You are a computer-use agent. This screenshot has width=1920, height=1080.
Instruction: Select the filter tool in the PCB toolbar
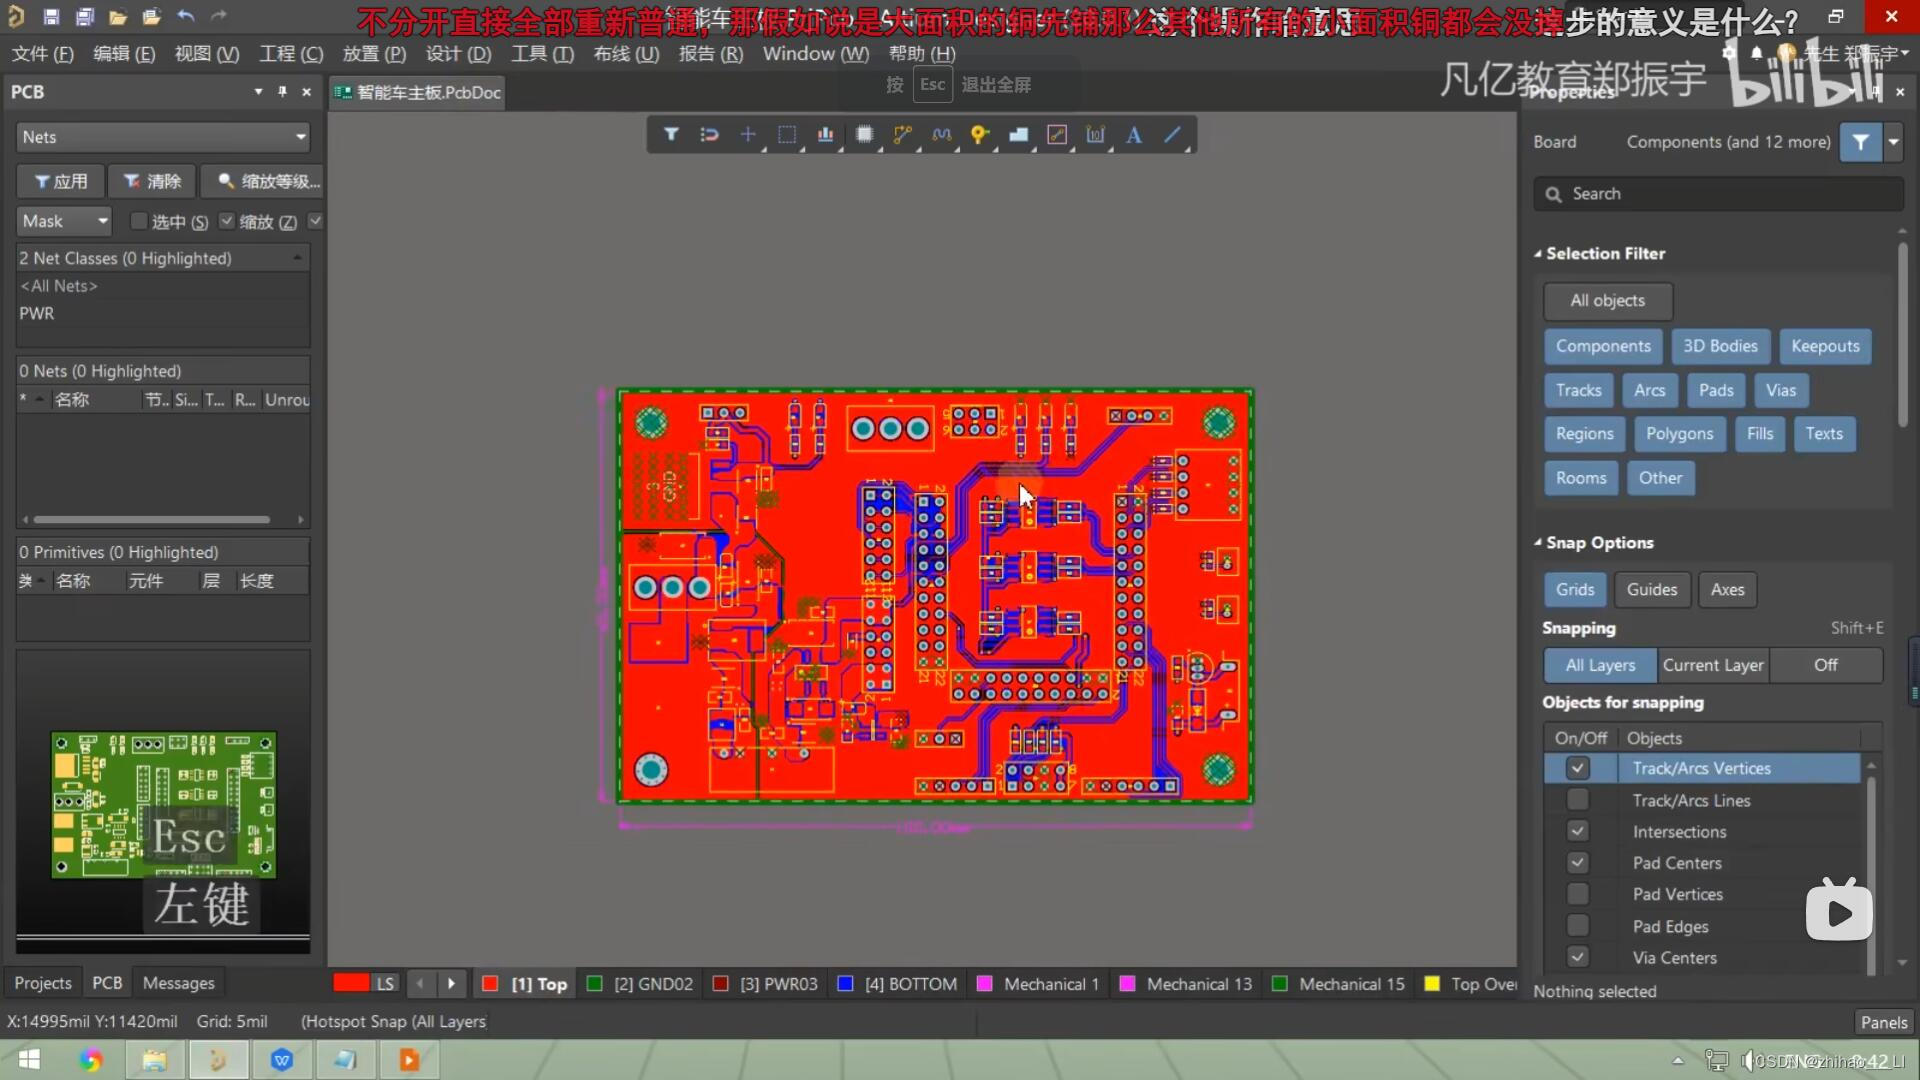671,135
